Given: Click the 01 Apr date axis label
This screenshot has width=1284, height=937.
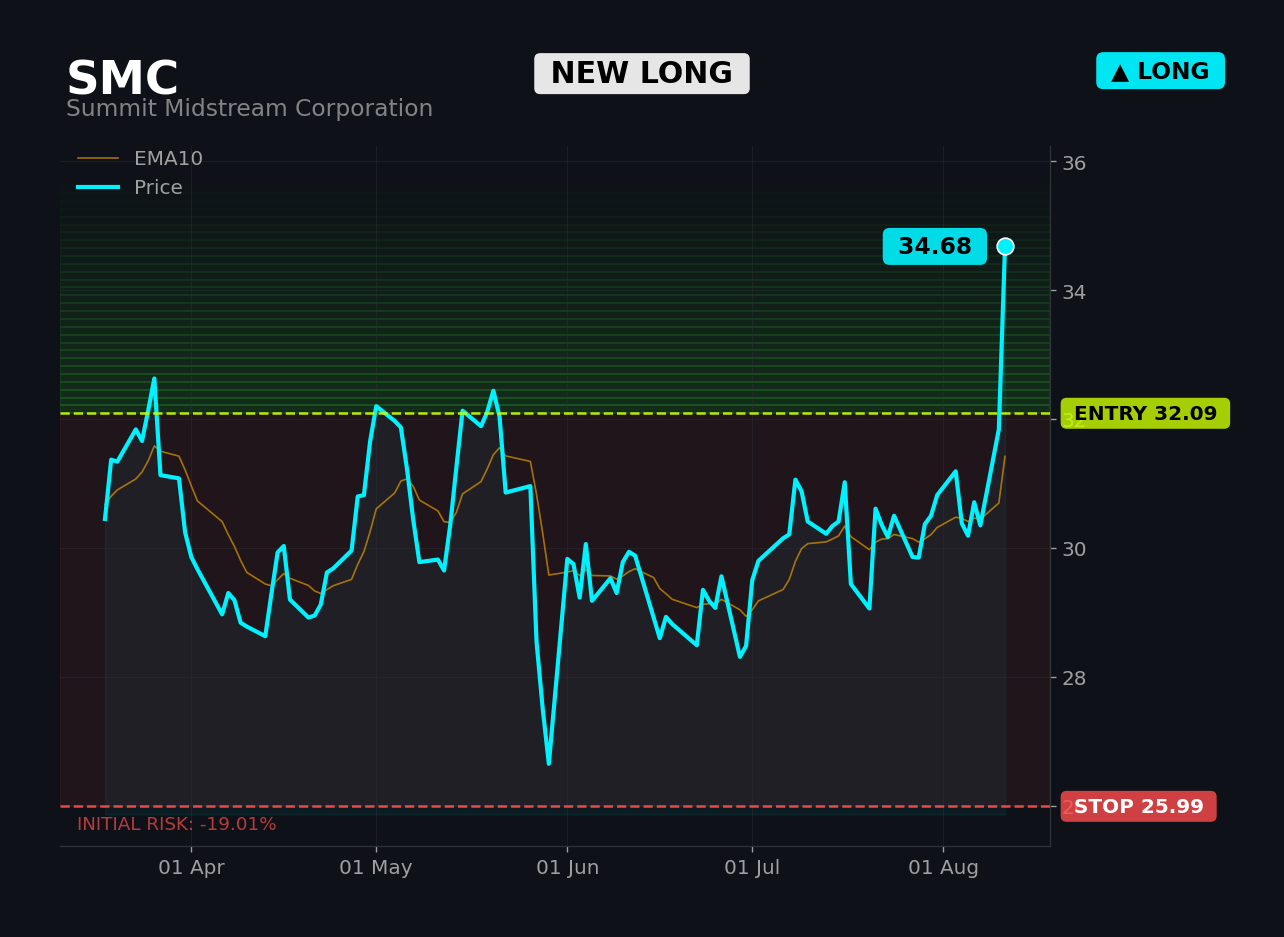Looking at the screenshot, I should coord(191,868).
